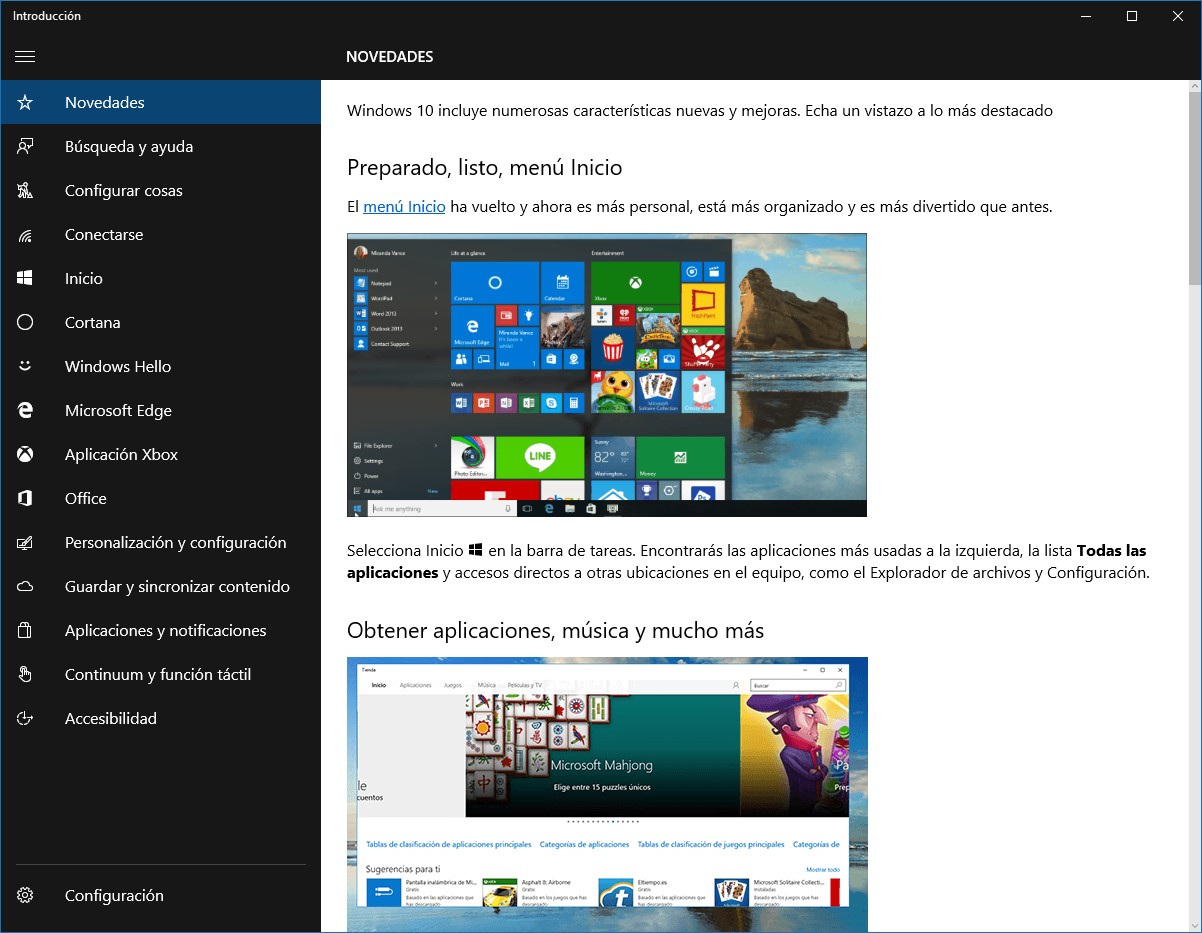Open Aplicaciones y notificaciones topic
The height and width of the screenshot is (933, 1202).
[x=161, y=631]
